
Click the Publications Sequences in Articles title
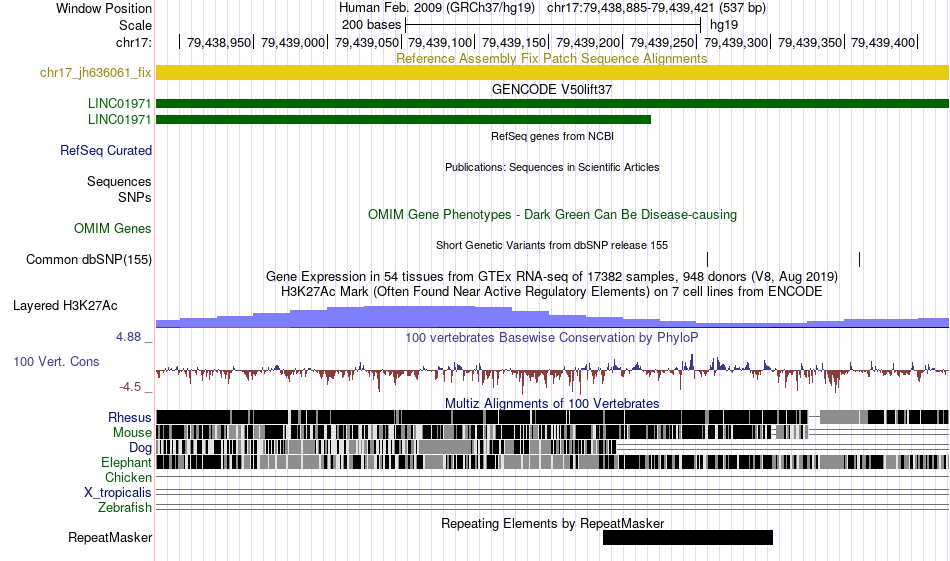pyautogui.click(x=552, y=167)
